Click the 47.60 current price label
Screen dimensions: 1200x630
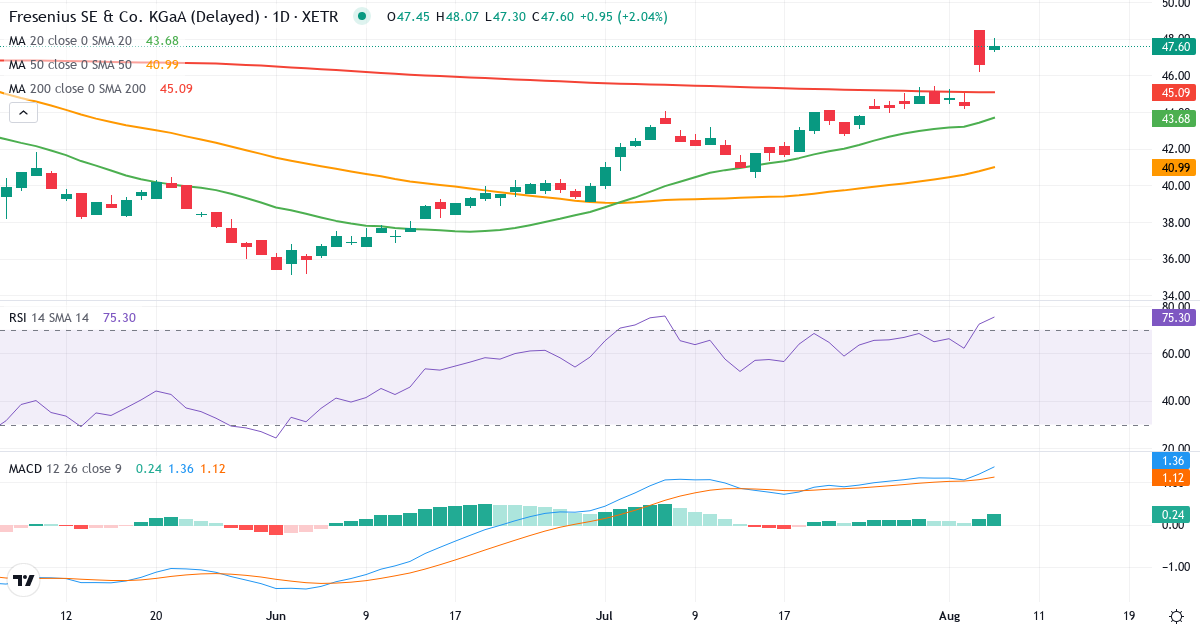coord(1174,46)
